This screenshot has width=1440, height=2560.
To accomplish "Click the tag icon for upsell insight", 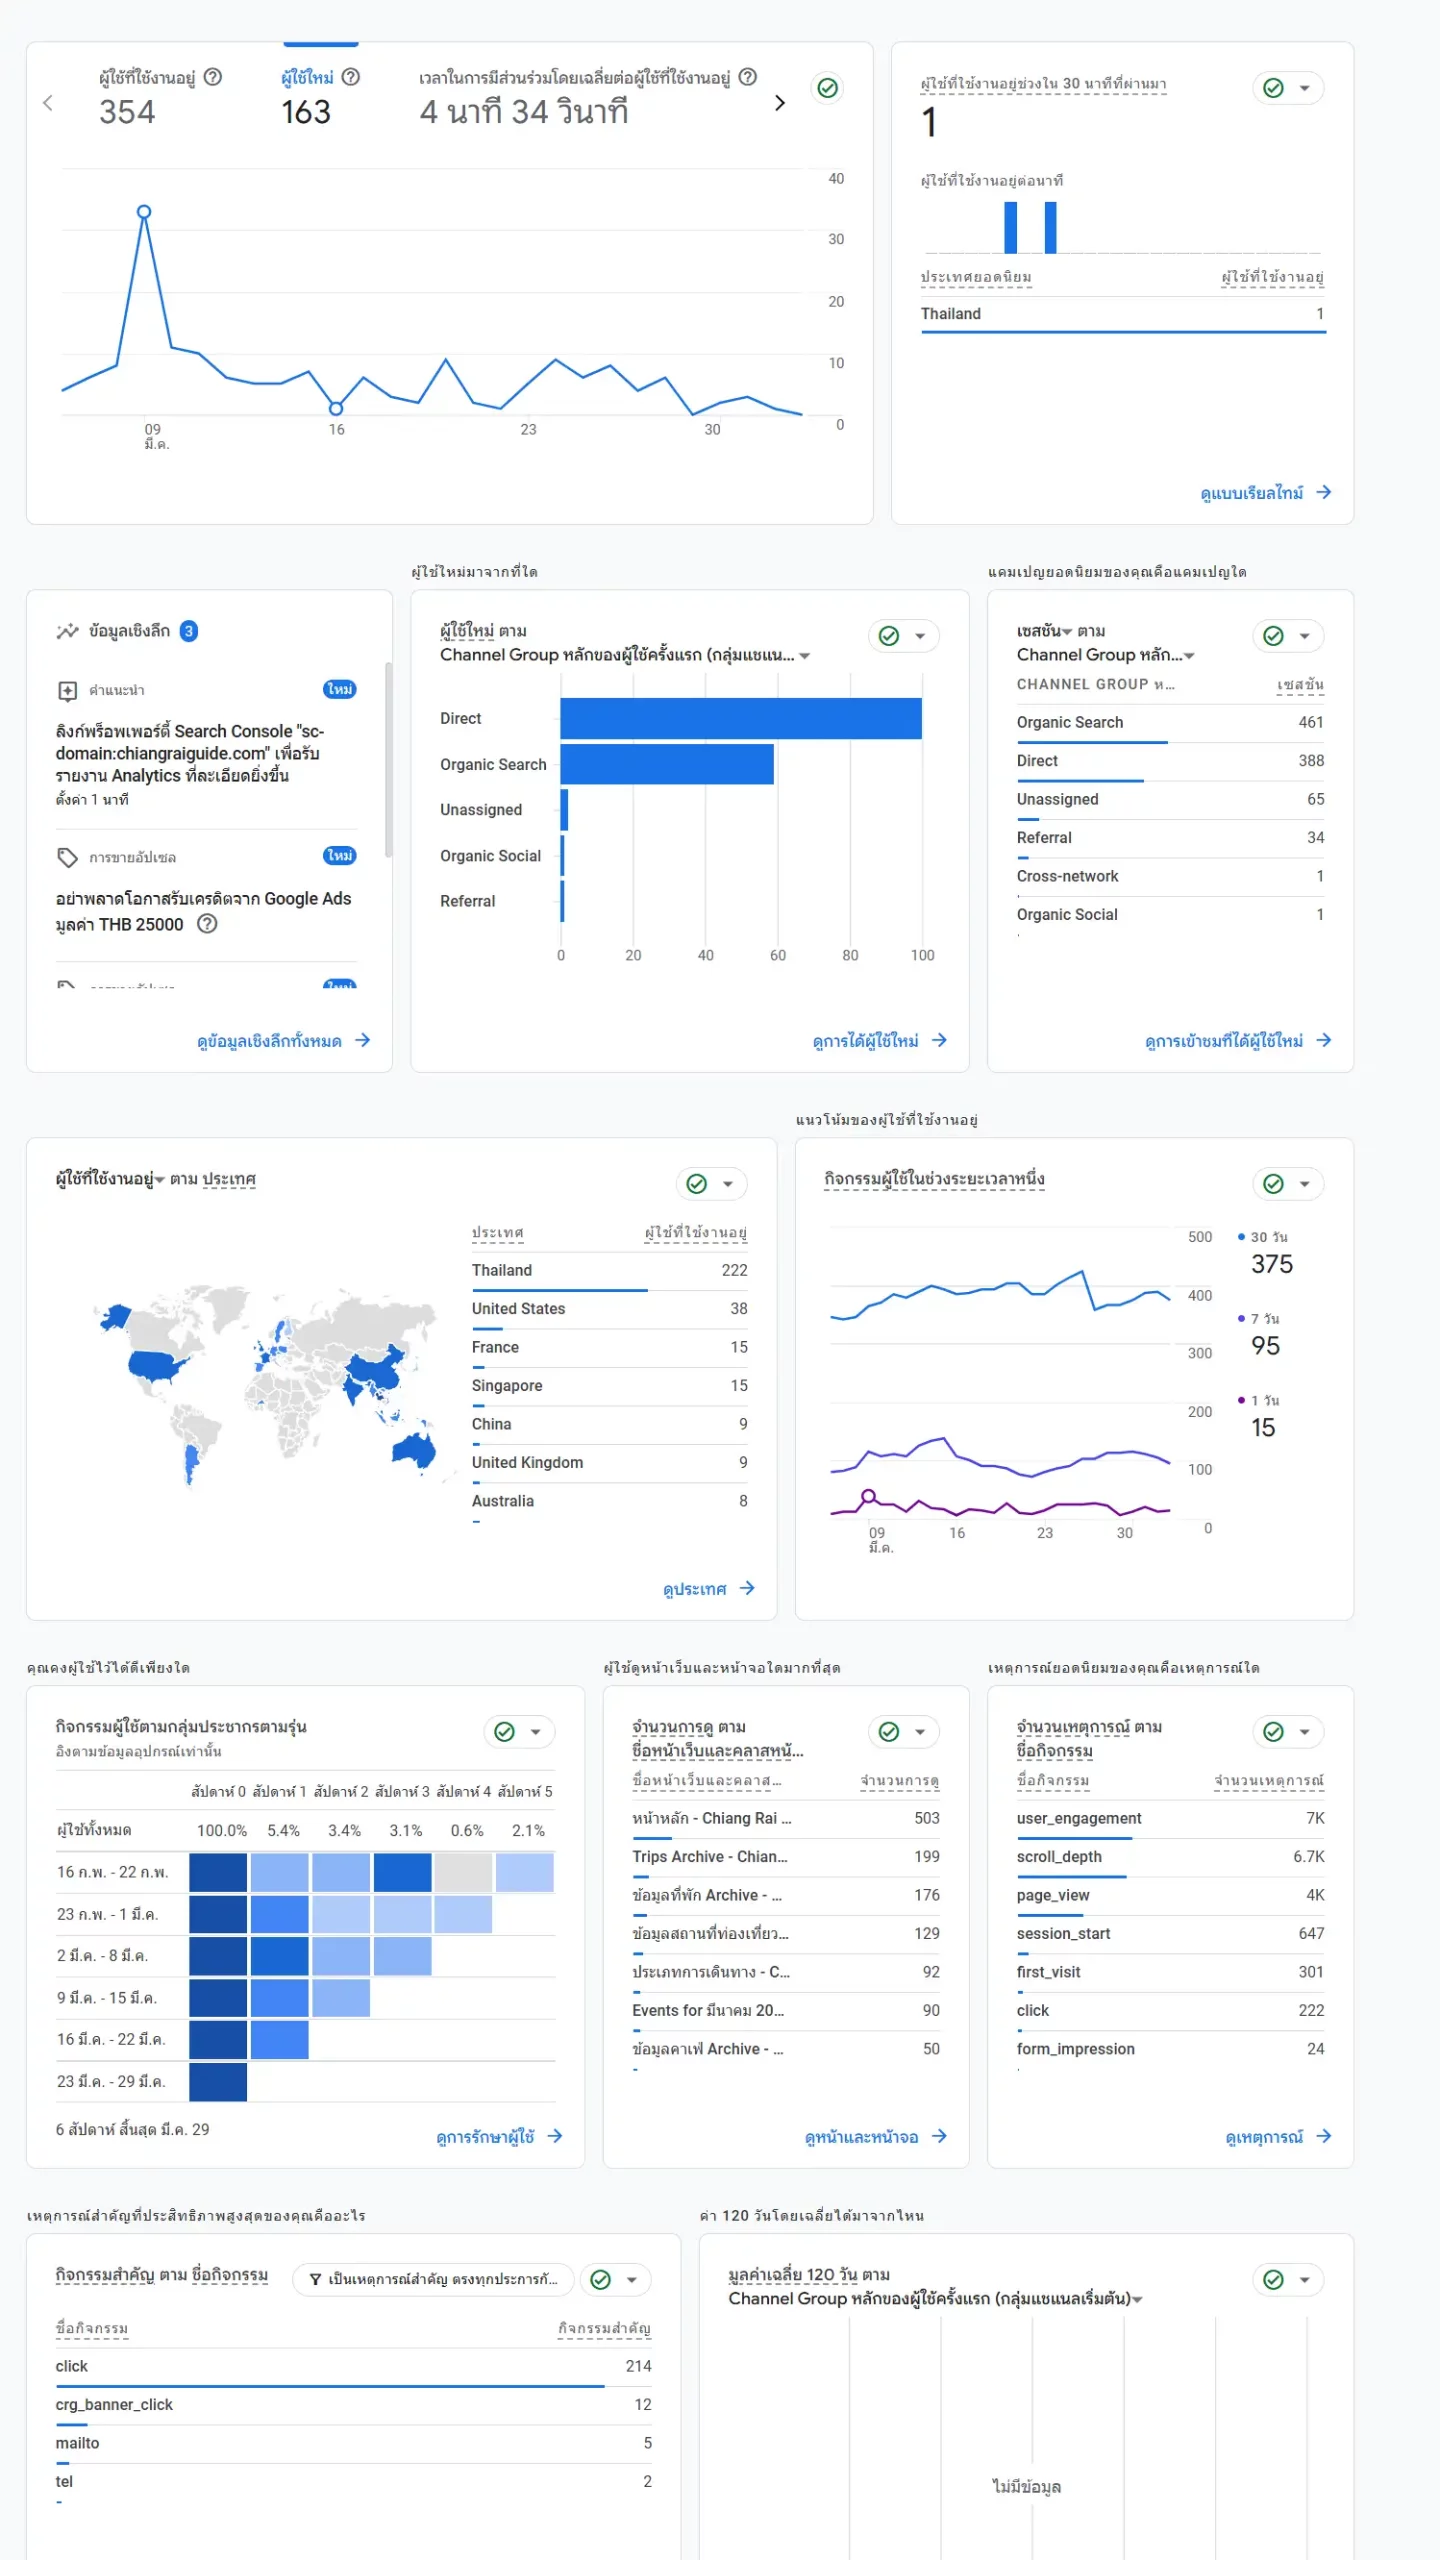I will (67, 857).
